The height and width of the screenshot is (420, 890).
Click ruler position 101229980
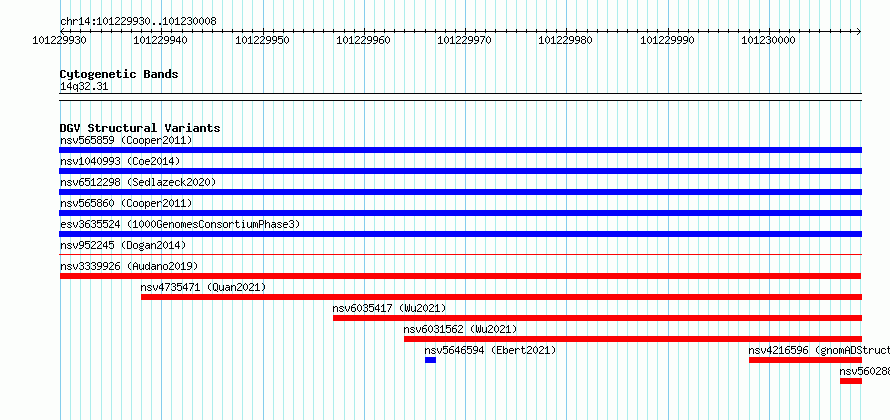pos(565,40)
